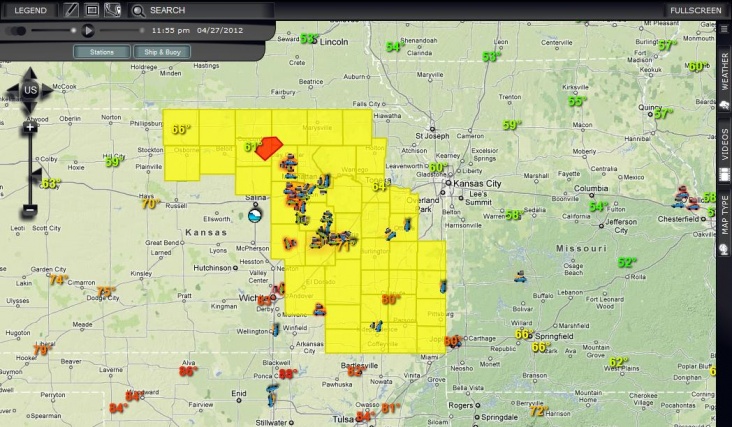Image resolution: width=732 pixels, height=427 pixels.
Task: Click the magnifying glass search icon
Action: tap(137, 10)
